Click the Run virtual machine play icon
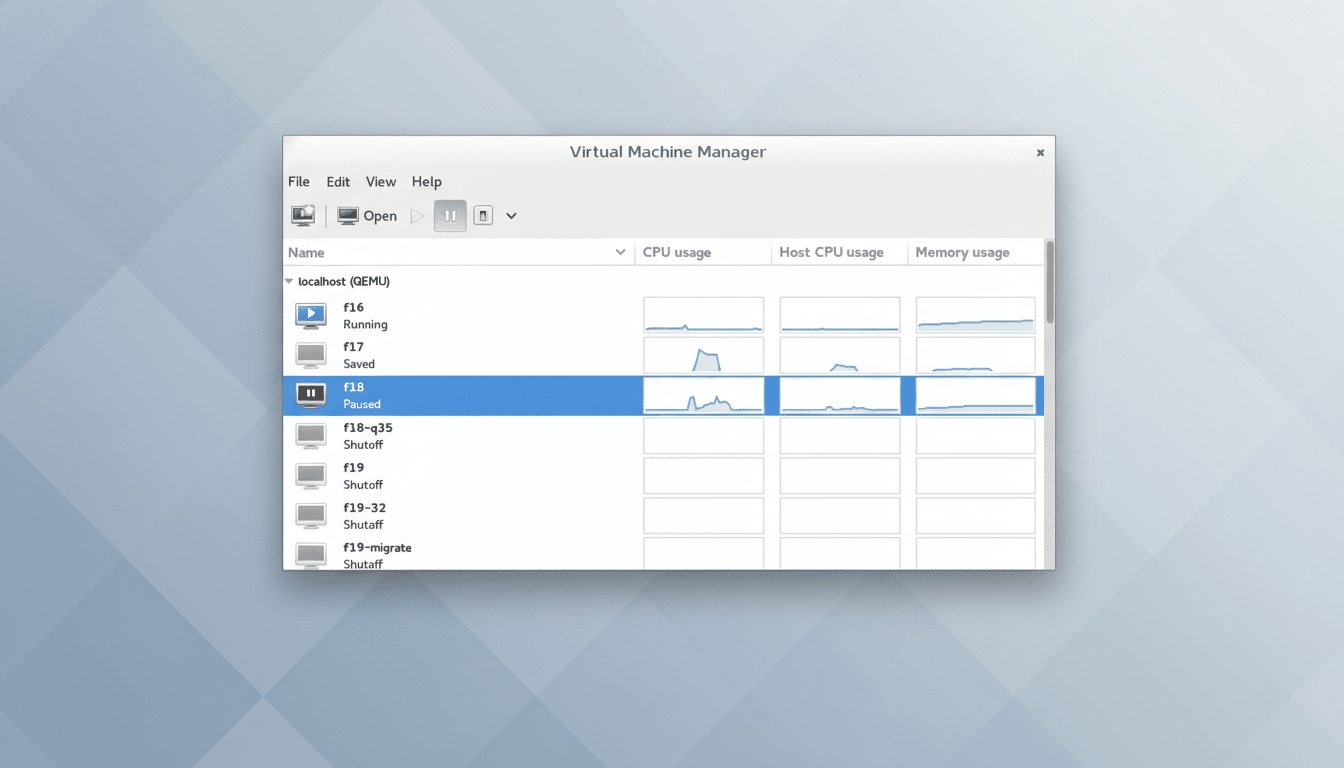The height and width of the screenshot is (768, 1344). click(417, 215)
